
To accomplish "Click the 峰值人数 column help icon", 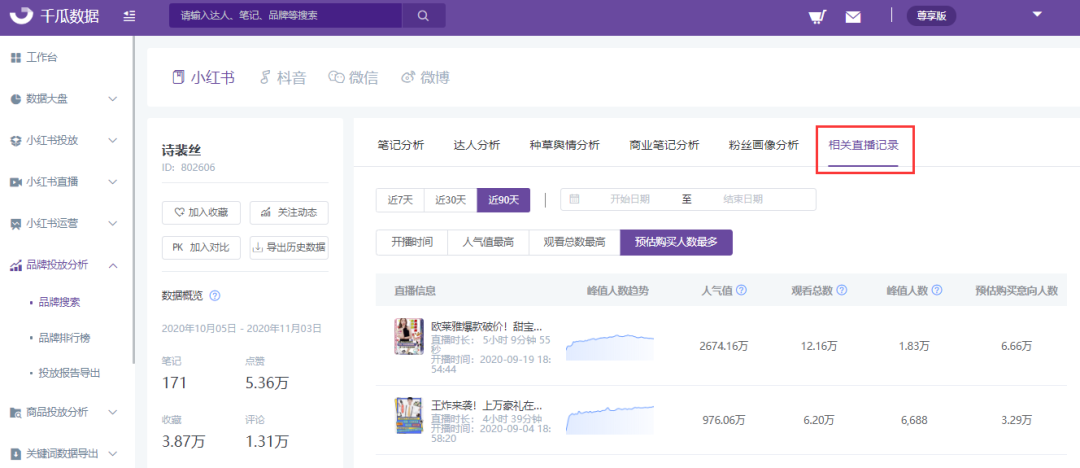I will coord(937,291).
